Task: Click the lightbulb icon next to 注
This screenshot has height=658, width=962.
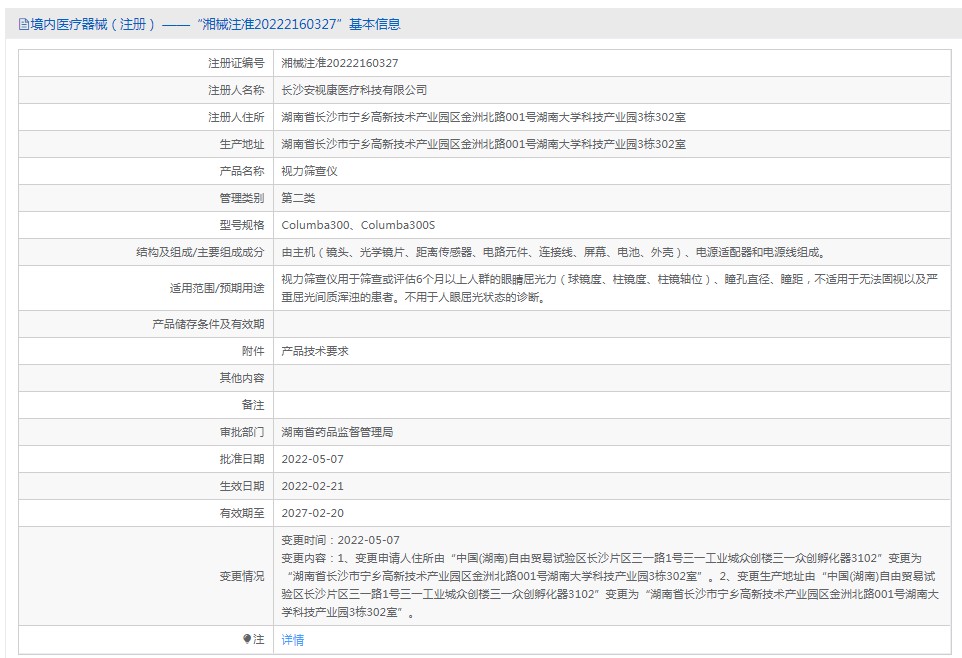Action: (x=247, y=639)
